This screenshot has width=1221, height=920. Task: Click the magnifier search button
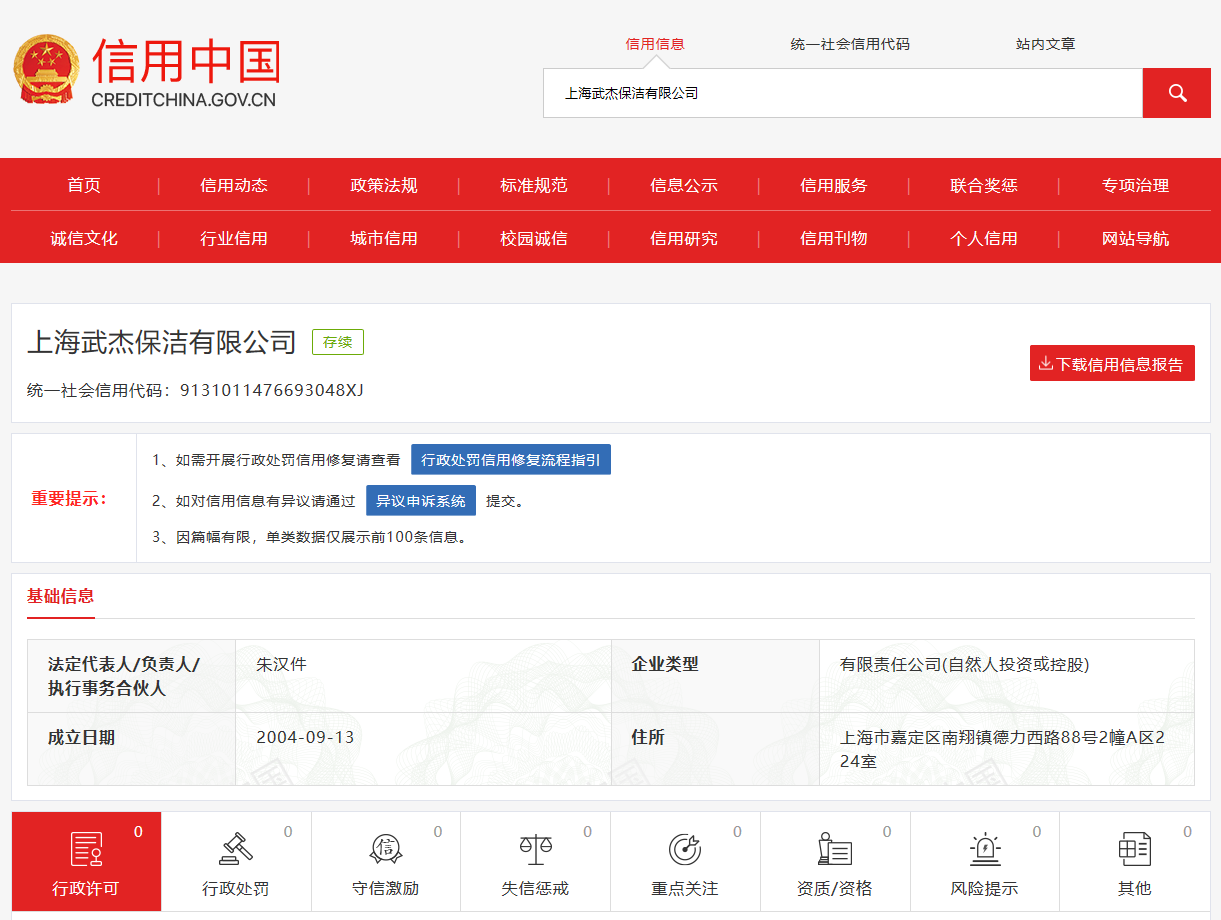tap(1176, 93)
